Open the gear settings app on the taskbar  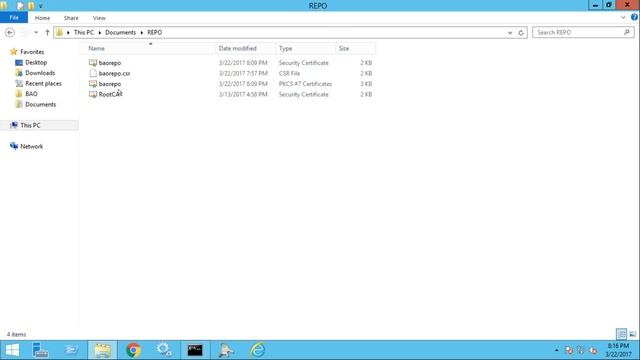[164, 350]
